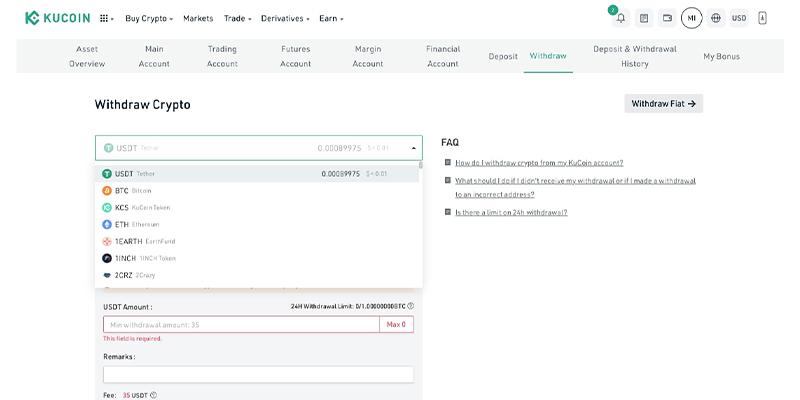Expand the Earn menu
The height and width of the screenshot is (400, 800).
click(331, 18)
